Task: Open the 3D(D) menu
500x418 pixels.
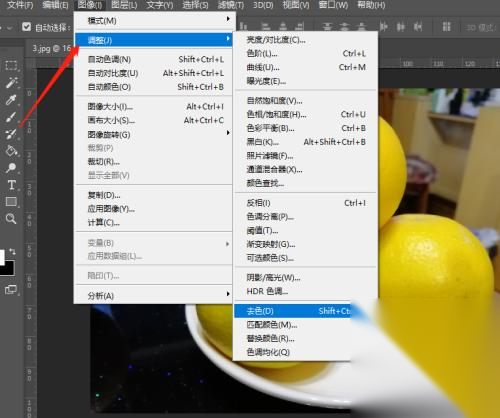Action: [x=263, y=5]
